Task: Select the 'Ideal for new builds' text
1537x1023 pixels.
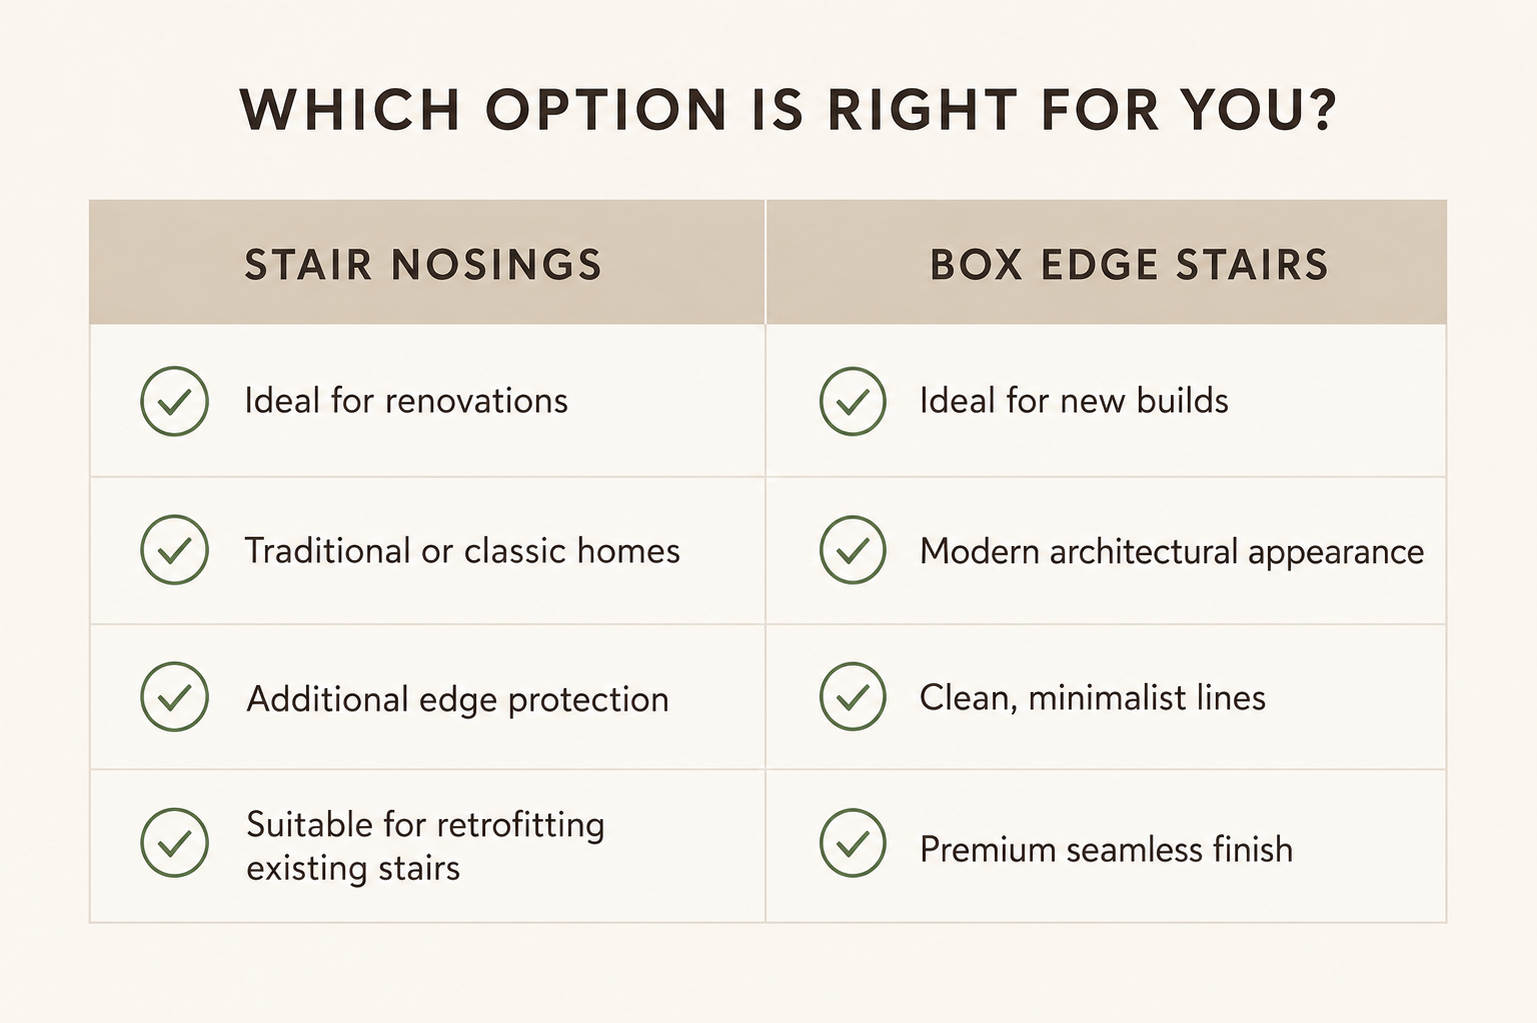Action: [x=1074, y=401]
